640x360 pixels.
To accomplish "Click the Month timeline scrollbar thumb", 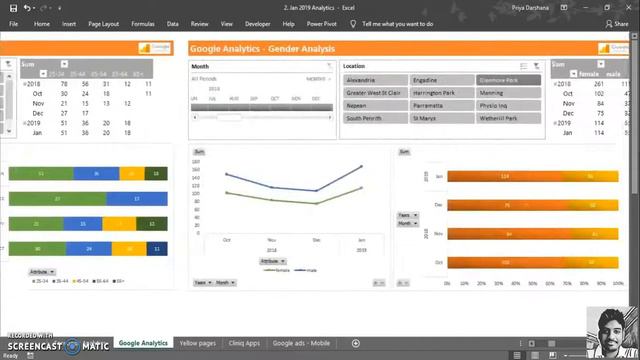I will pyautogui.click(x=229, y=118).
